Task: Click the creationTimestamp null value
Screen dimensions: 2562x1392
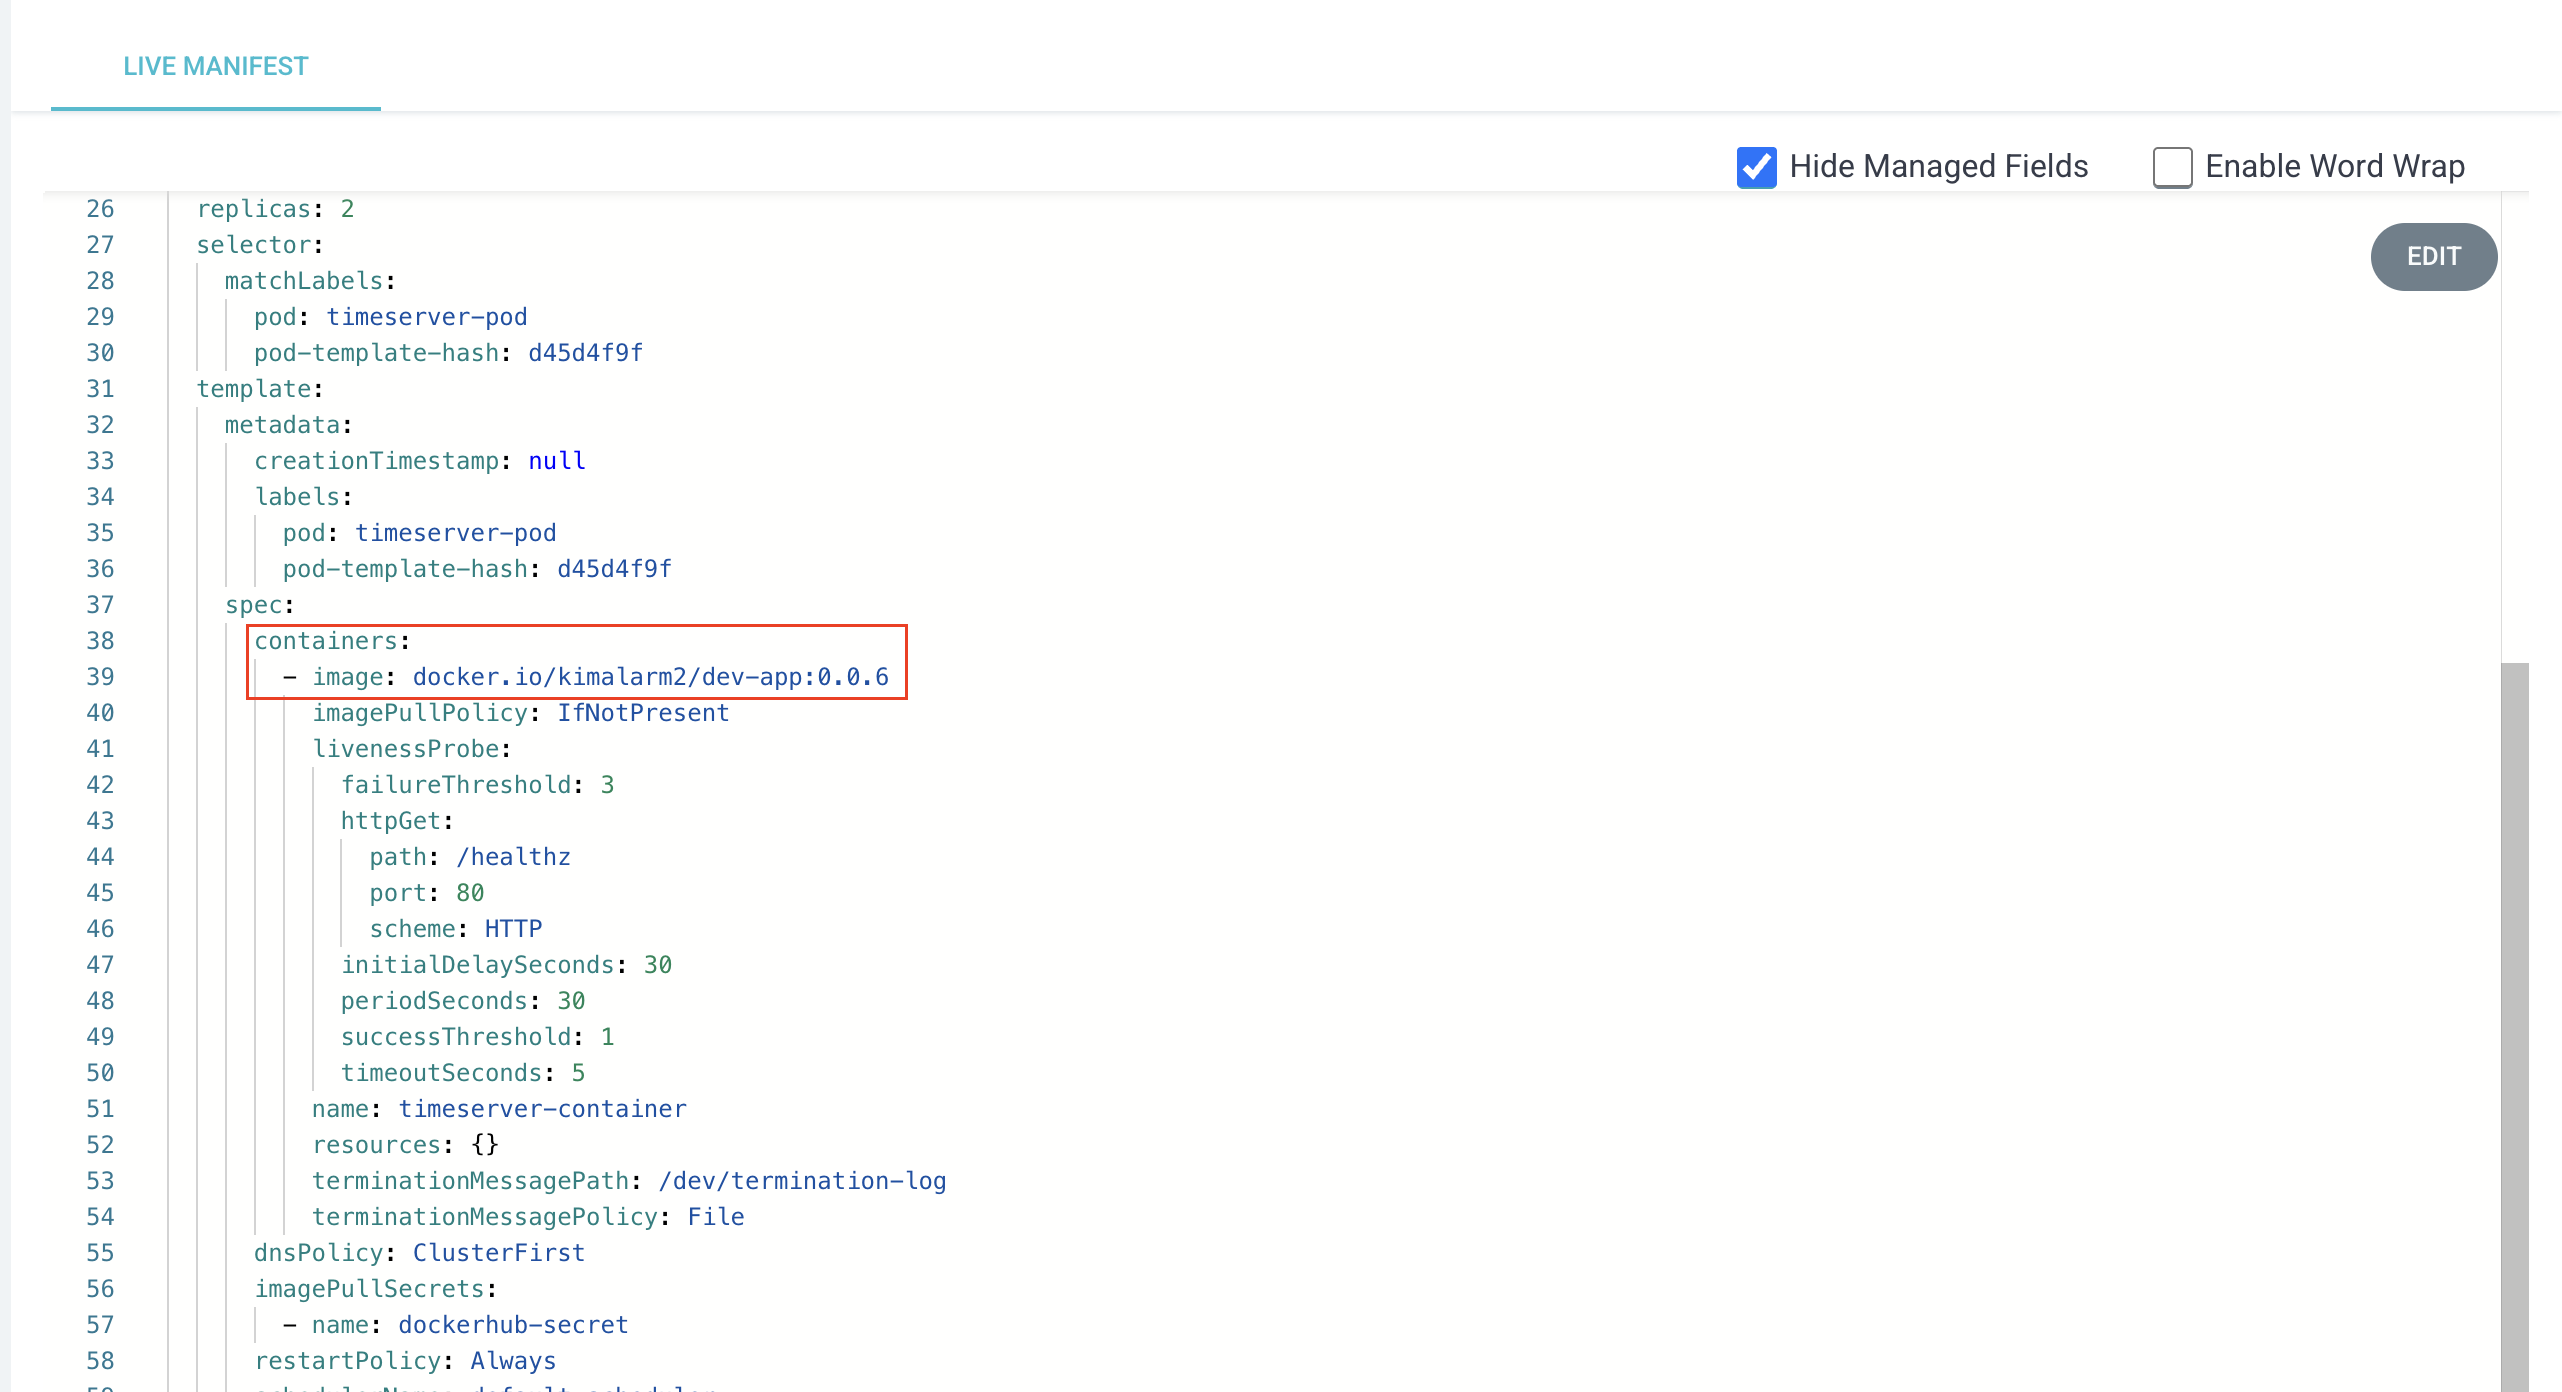Action: [556, 461]
